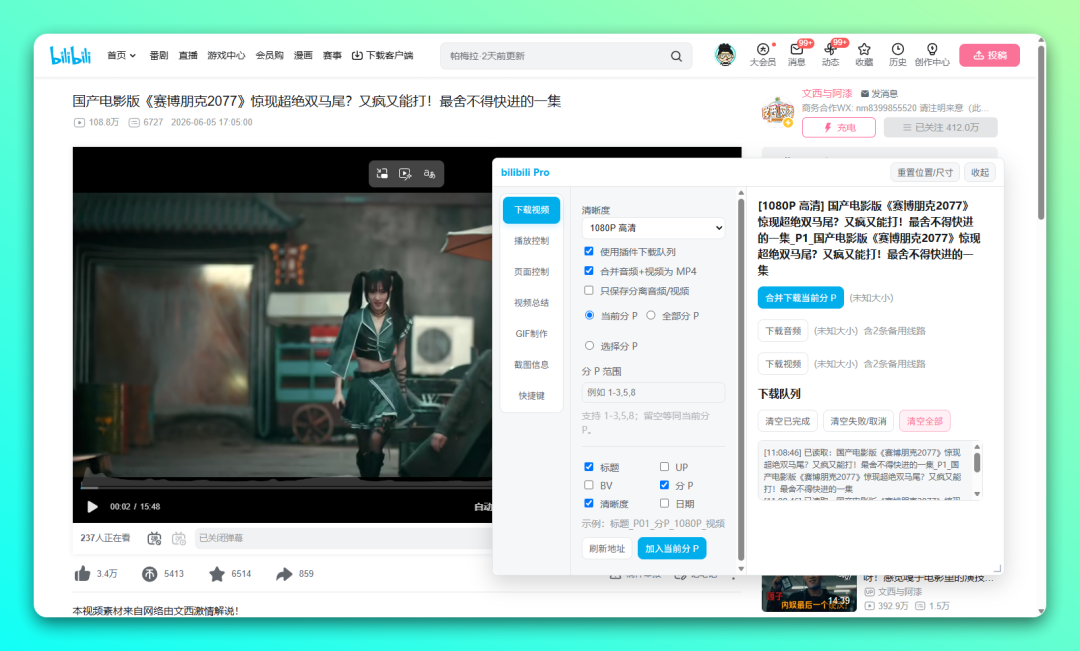The width and height of the screenshot is (1080, 651).
Task: Click the first video overlay toolbar icon
Action: tap(382, 174)
